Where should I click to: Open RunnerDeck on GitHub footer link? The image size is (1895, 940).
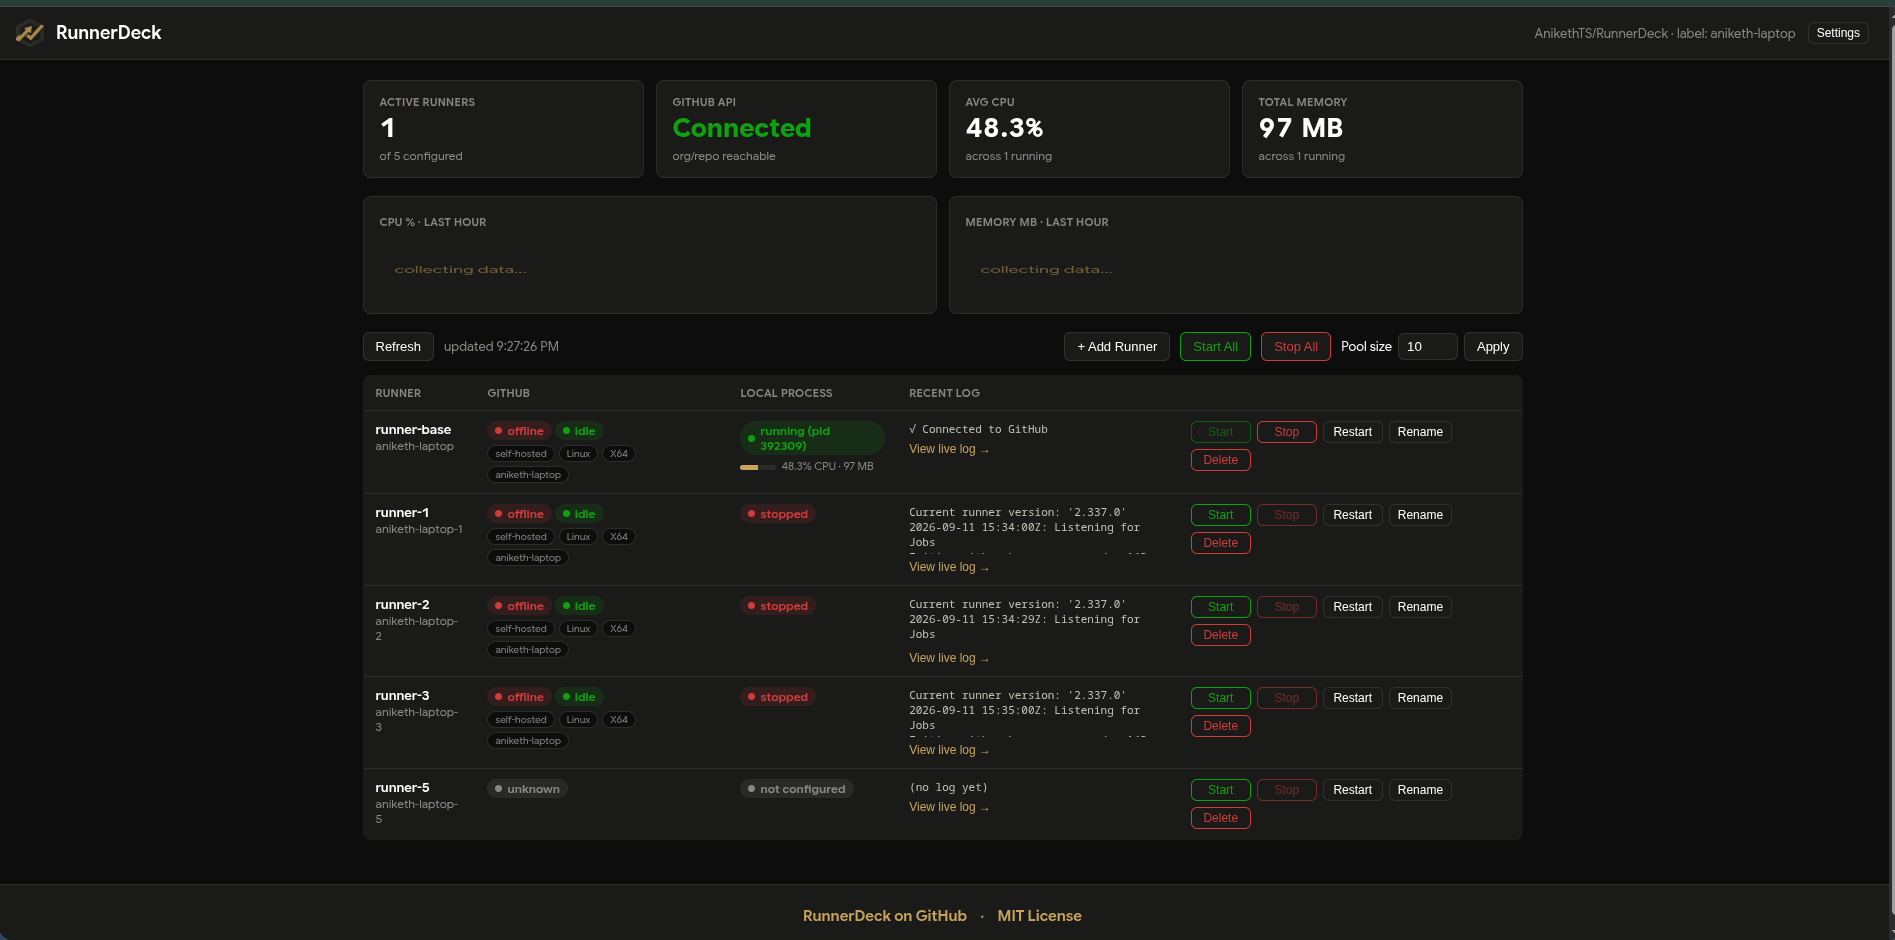885,916
